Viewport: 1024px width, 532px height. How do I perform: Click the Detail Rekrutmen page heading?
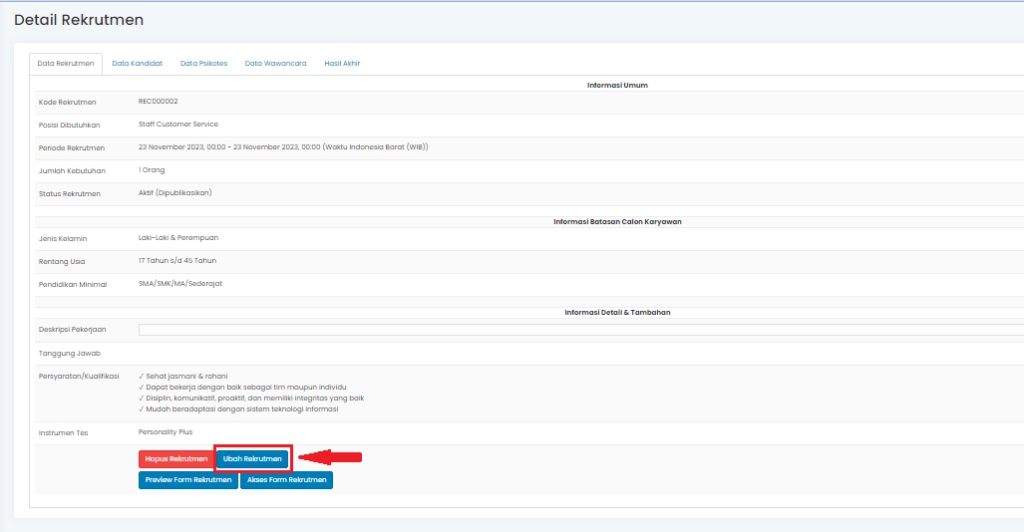coord(79,20)
